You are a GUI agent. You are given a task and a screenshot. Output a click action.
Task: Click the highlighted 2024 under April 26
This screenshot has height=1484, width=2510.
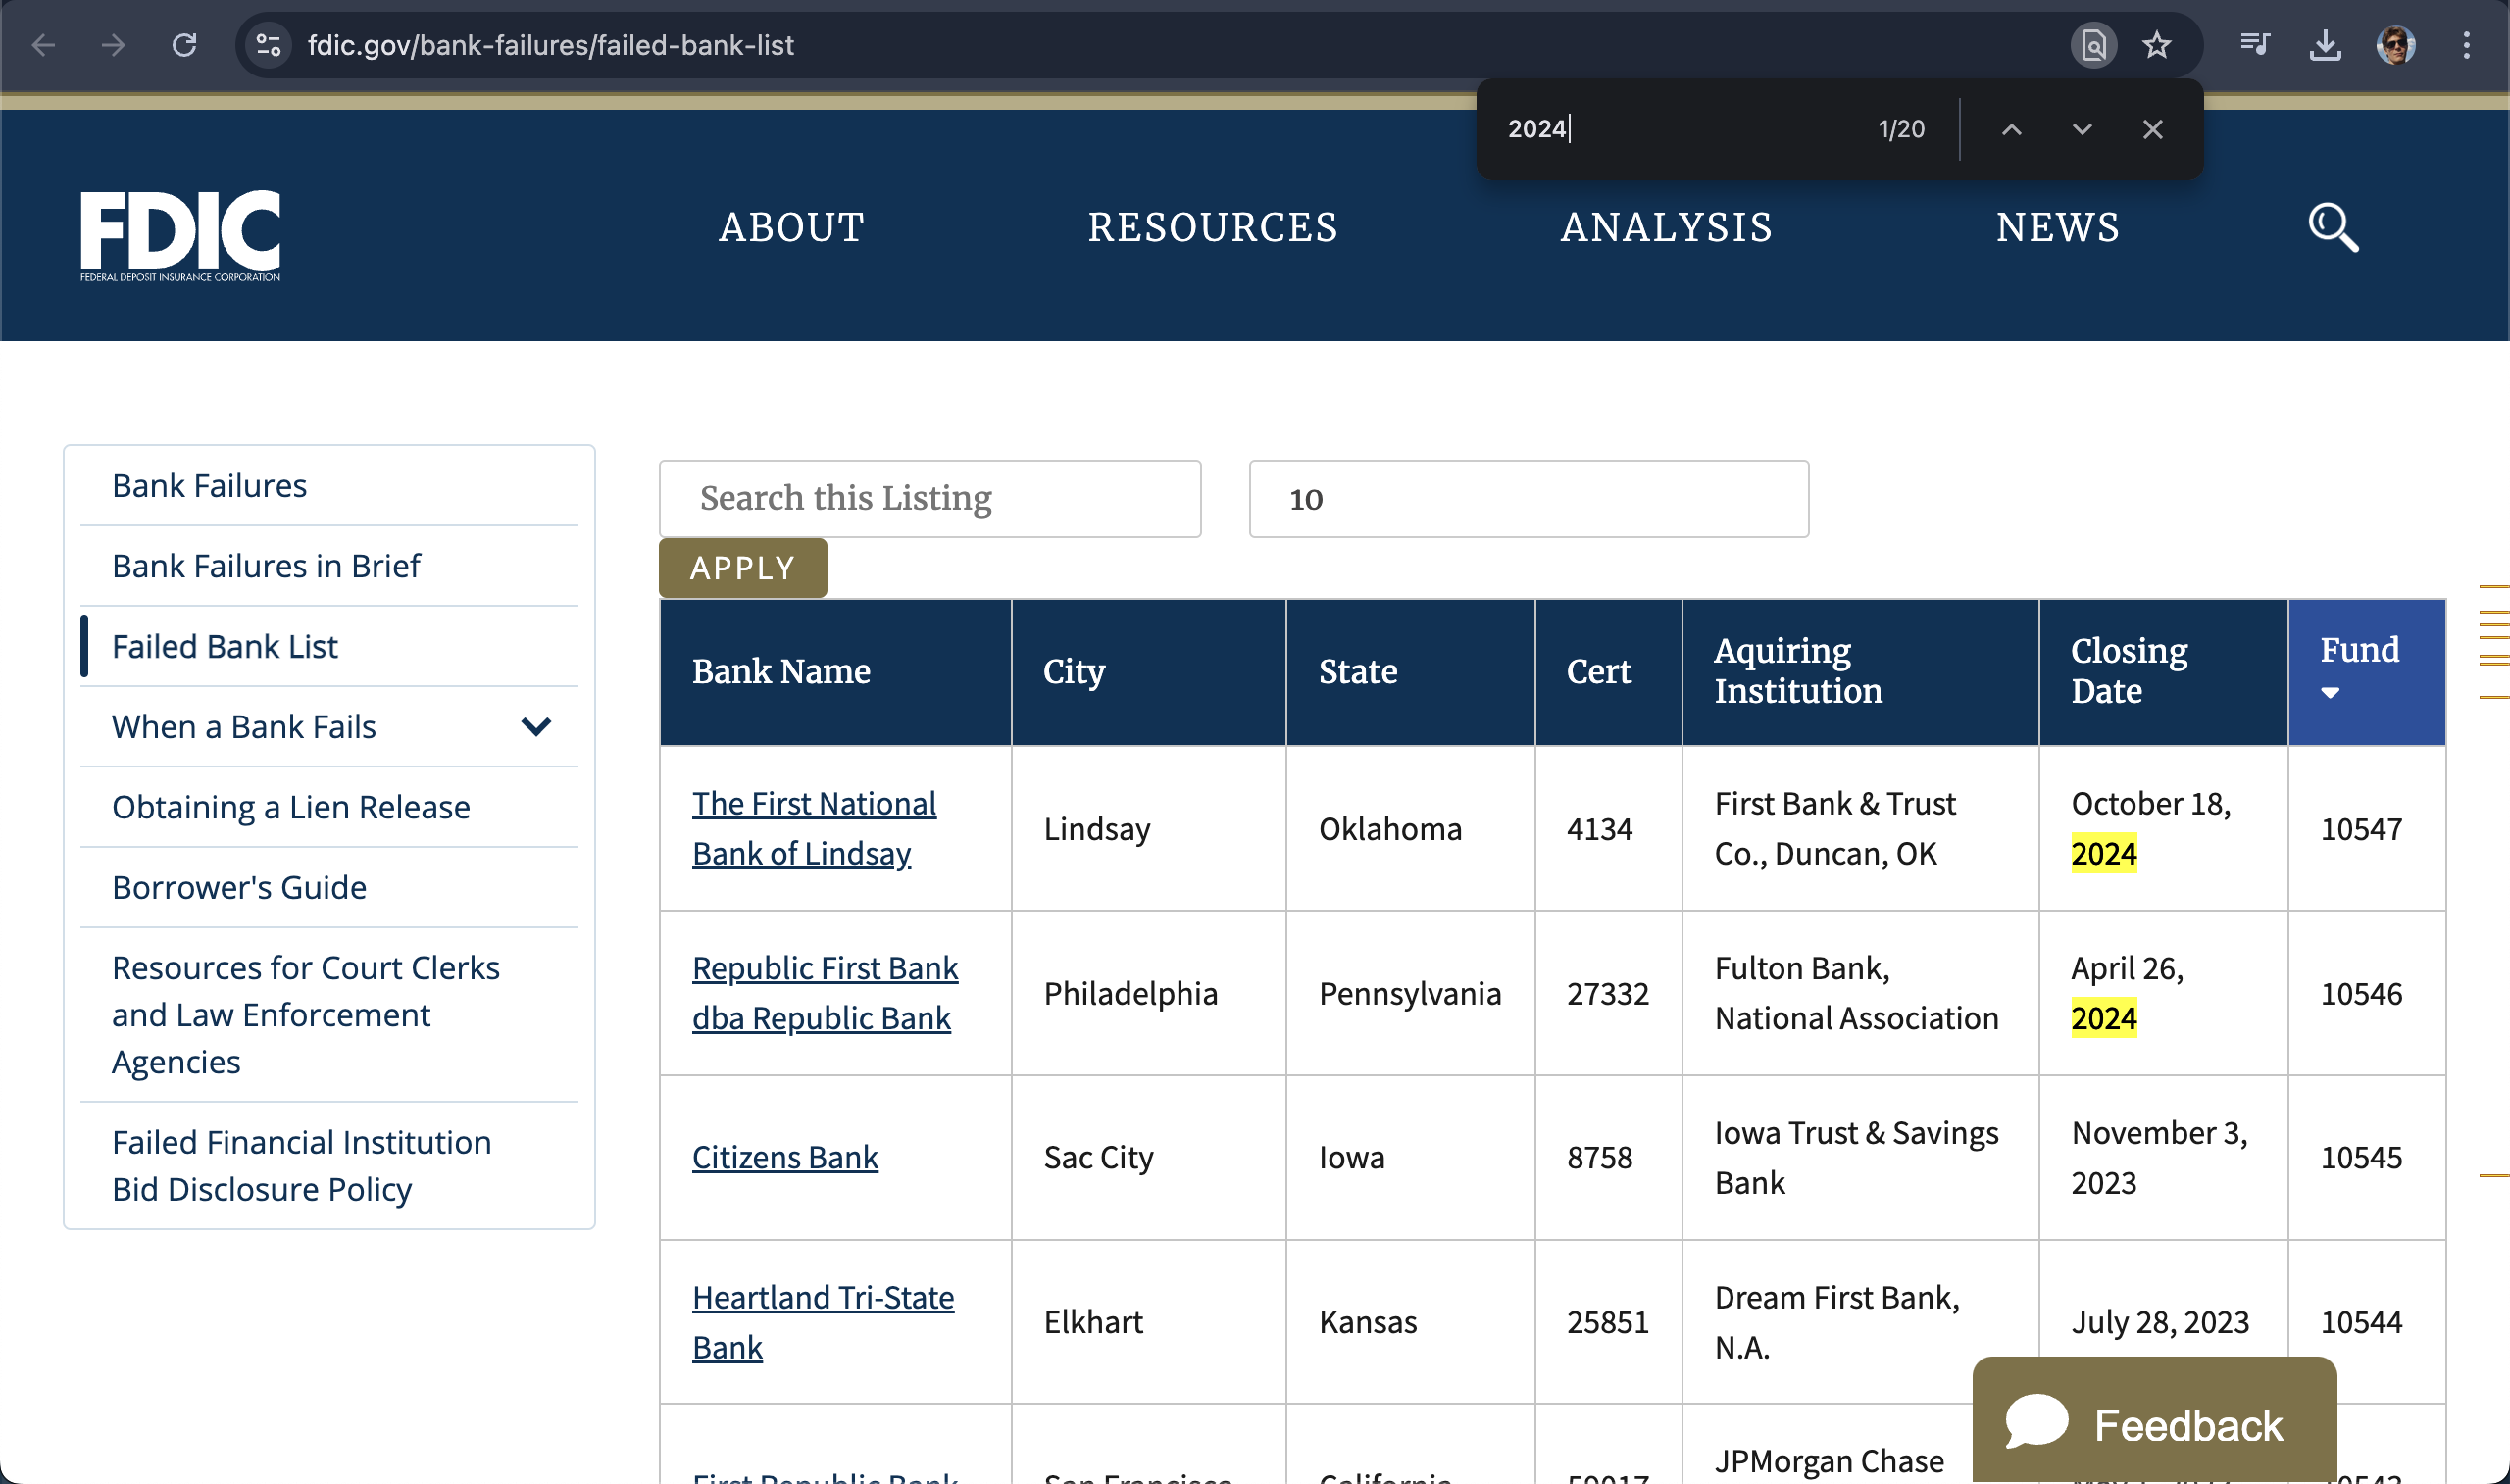coord(2103,1018)
